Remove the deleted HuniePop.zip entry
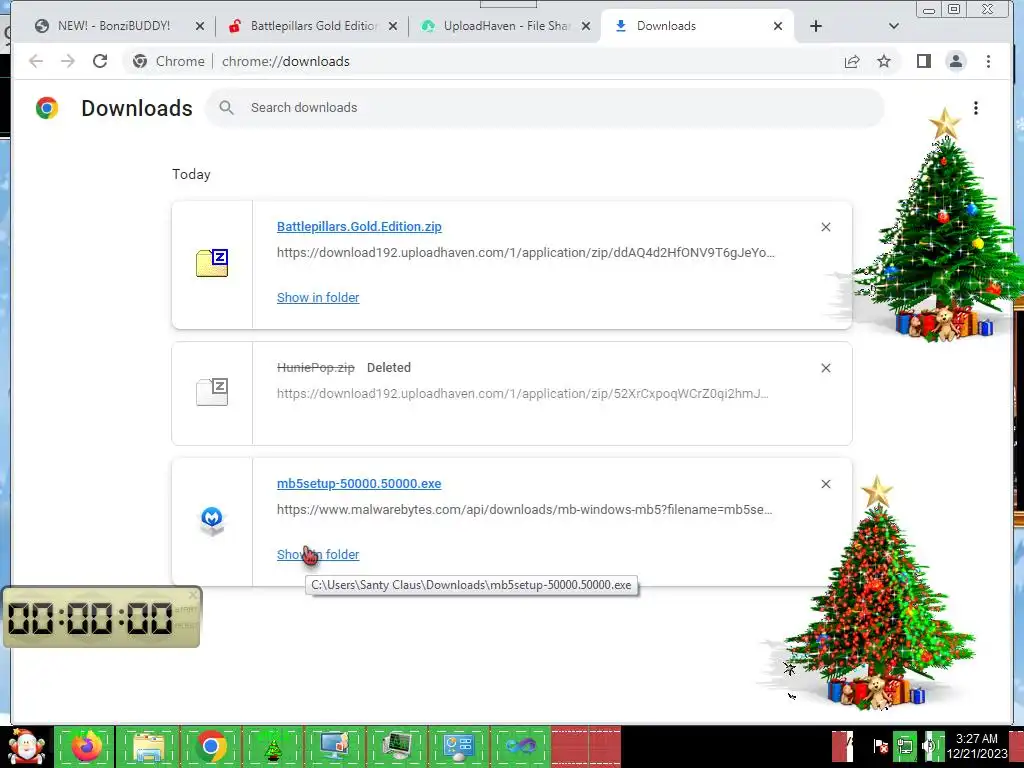This screenshot has height=768, width=1024. [825, 368]
